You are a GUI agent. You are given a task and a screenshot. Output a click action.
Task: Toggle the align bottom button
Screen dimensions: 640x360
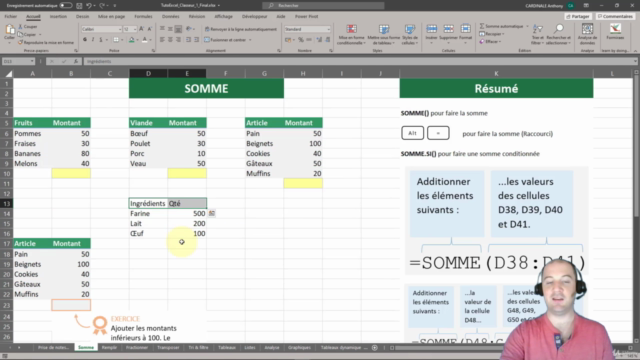tap(178, 29)
